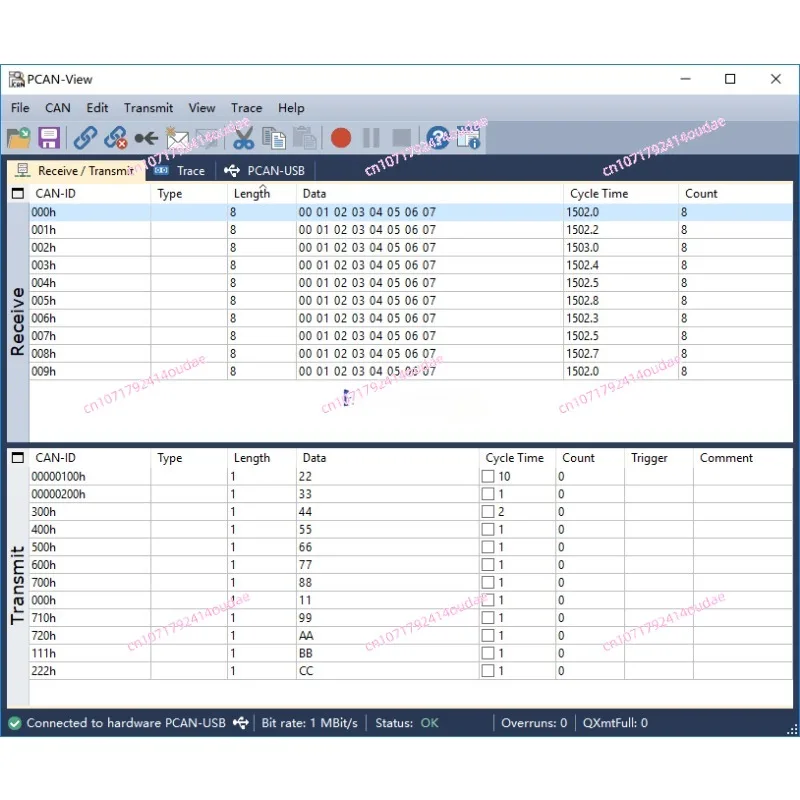Image resolution: width=800 pixels, height=800 pixels.
Task: Click the Bit rate: 1 MBit/s status entry
Action: click(x=309, y=723)
